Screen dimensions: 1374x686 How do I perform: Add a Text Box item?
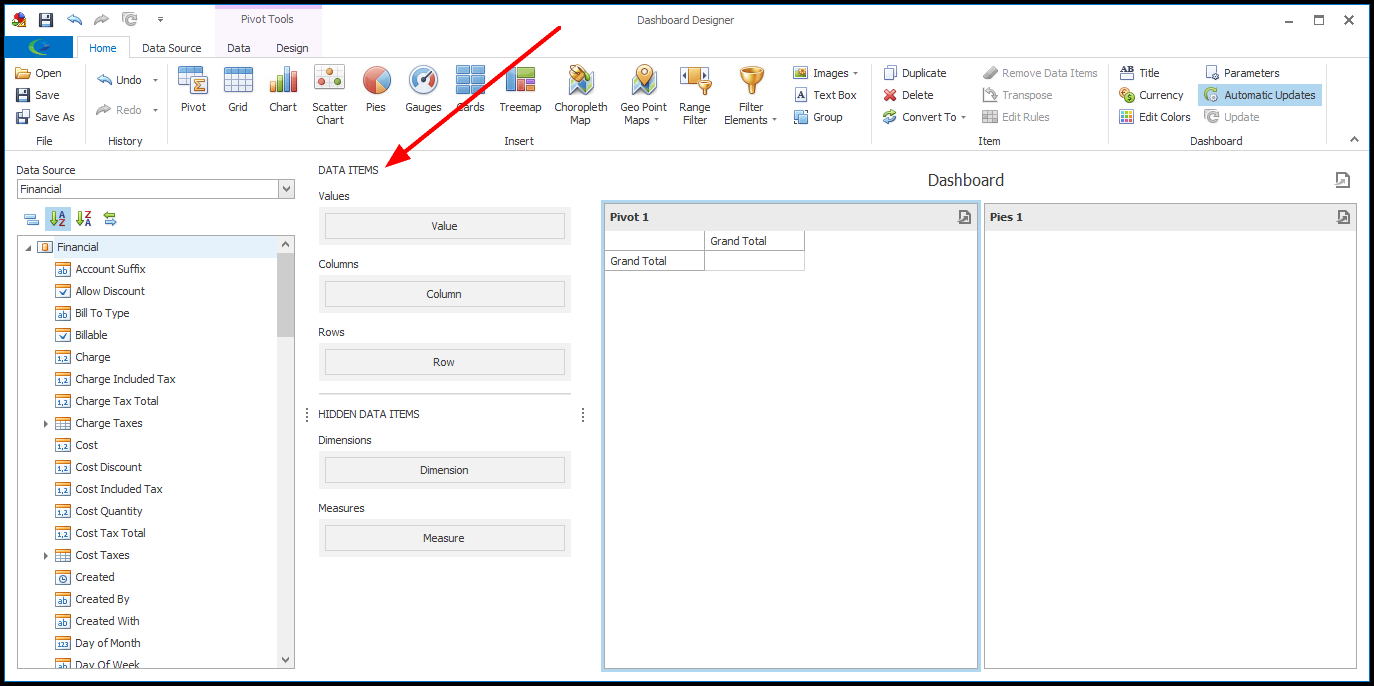(826, 95)
